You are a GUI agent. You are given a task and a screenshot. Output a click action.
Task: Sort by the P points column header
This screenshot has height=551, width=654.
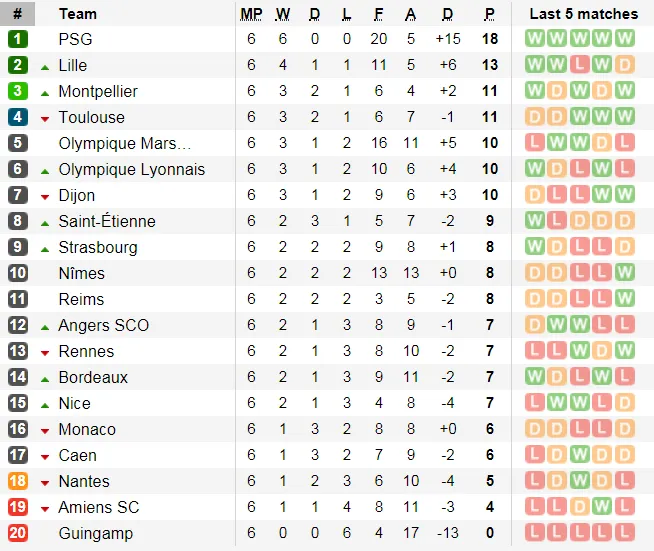point(490,14)
